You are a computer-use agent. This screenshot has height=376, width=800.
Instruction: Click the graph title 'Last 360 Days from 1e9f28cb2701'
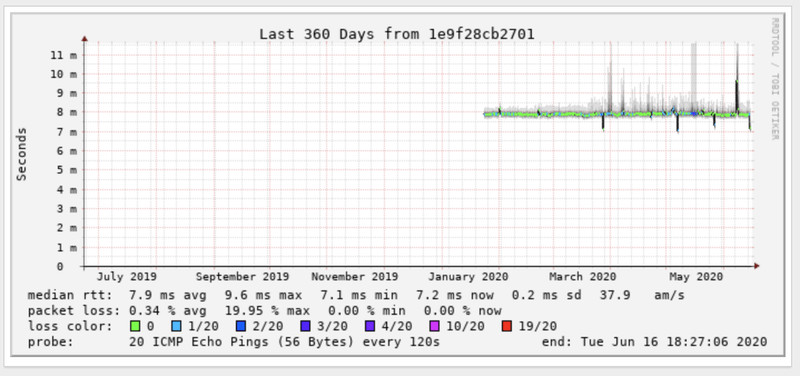[x=396, y=34]
